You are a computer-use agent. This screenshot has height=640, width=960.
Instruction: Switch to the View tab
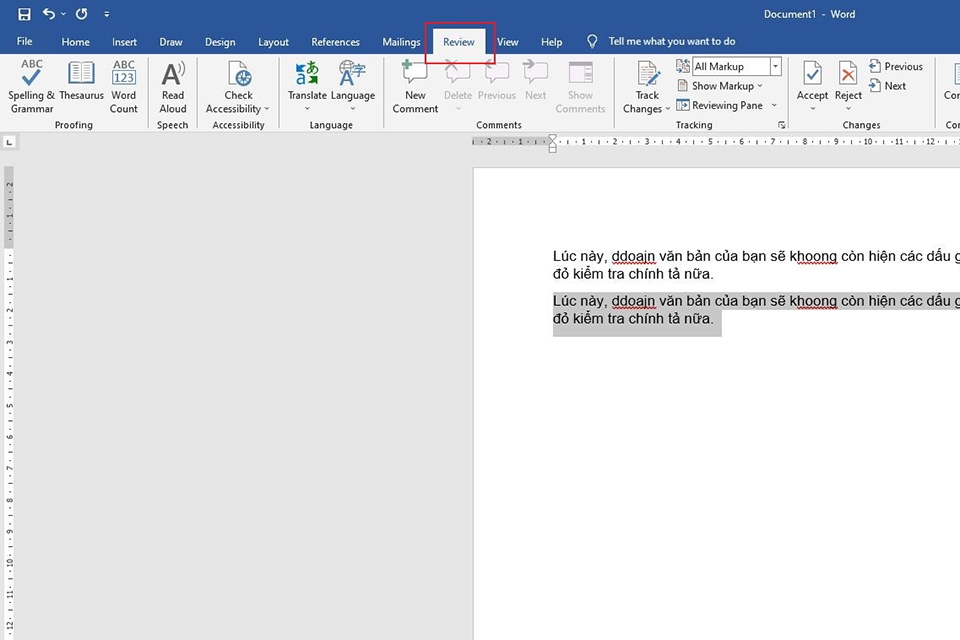point(507,42)
